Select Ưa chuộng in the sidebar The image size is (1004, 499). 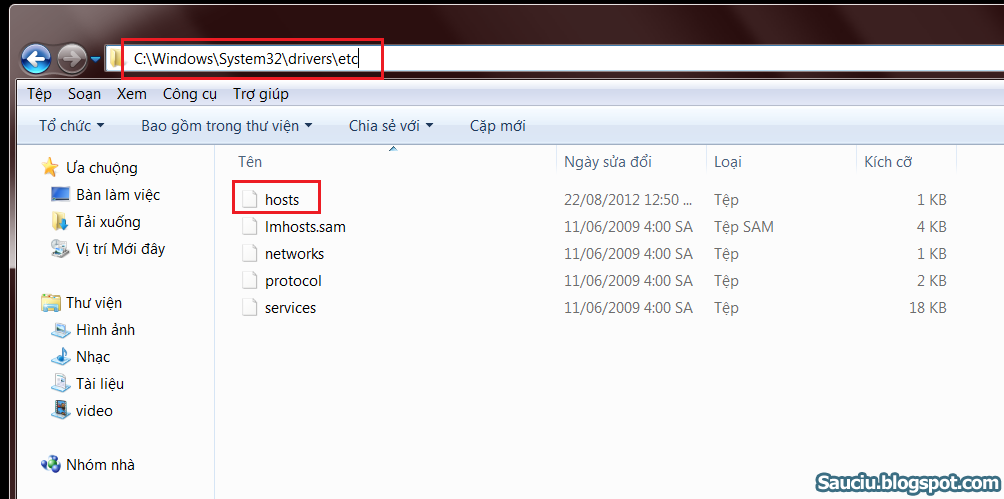pos(102,168)
